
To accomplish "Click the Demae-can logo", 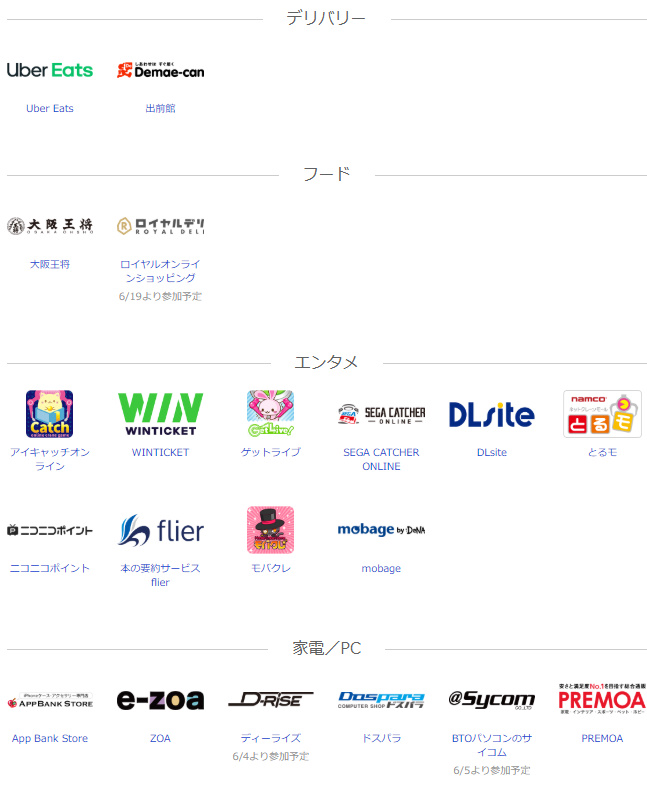I will click(160, 71).
